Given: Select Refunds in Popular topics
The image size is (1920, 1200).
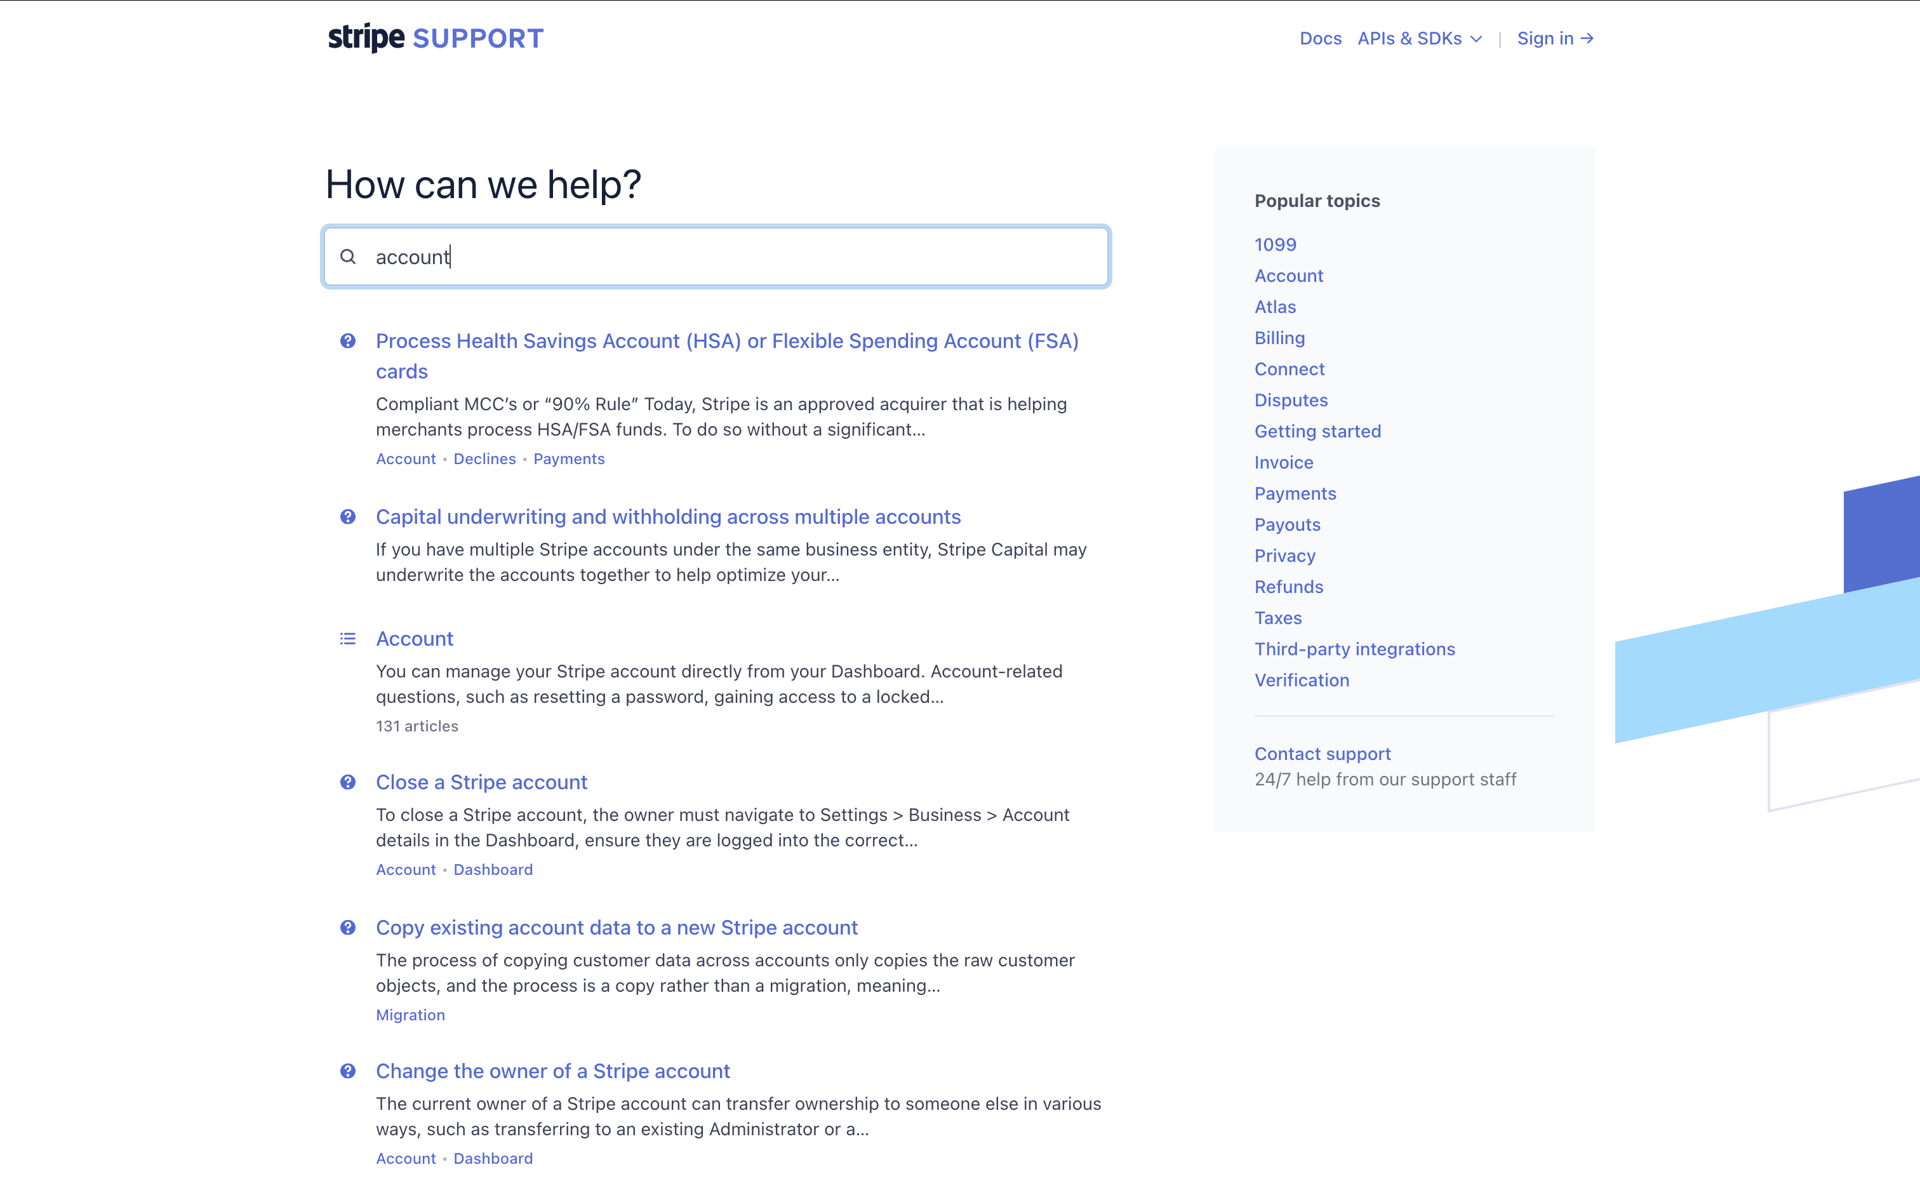Looking at the screenshot, I should pyautogui.click(x=1289, y=587).
